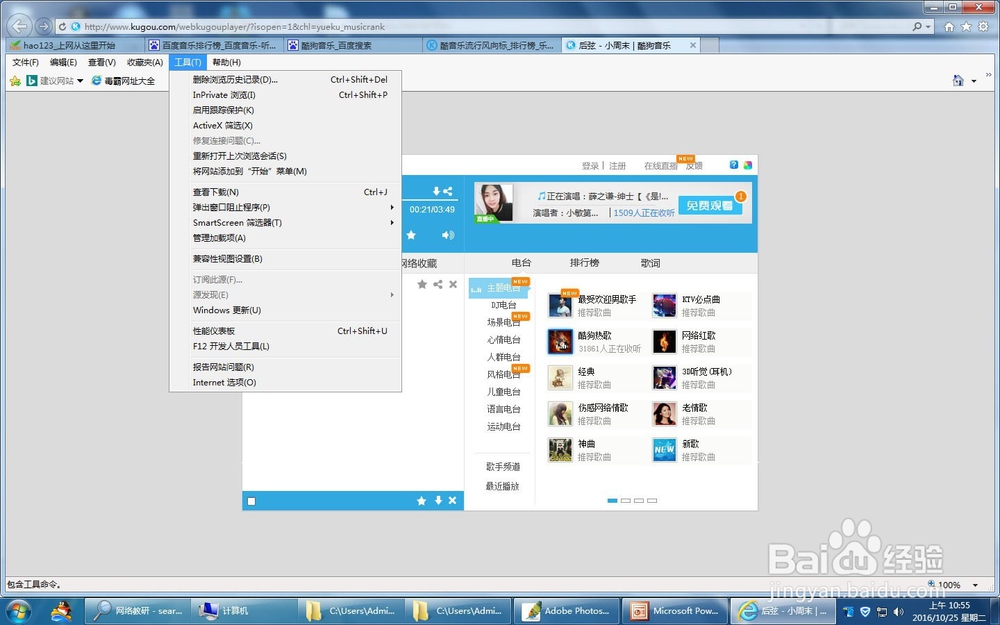Viewport: 1000px width, 625px height.
Task: Click the X icon in bottom blue bar
Action: [452, 501]
